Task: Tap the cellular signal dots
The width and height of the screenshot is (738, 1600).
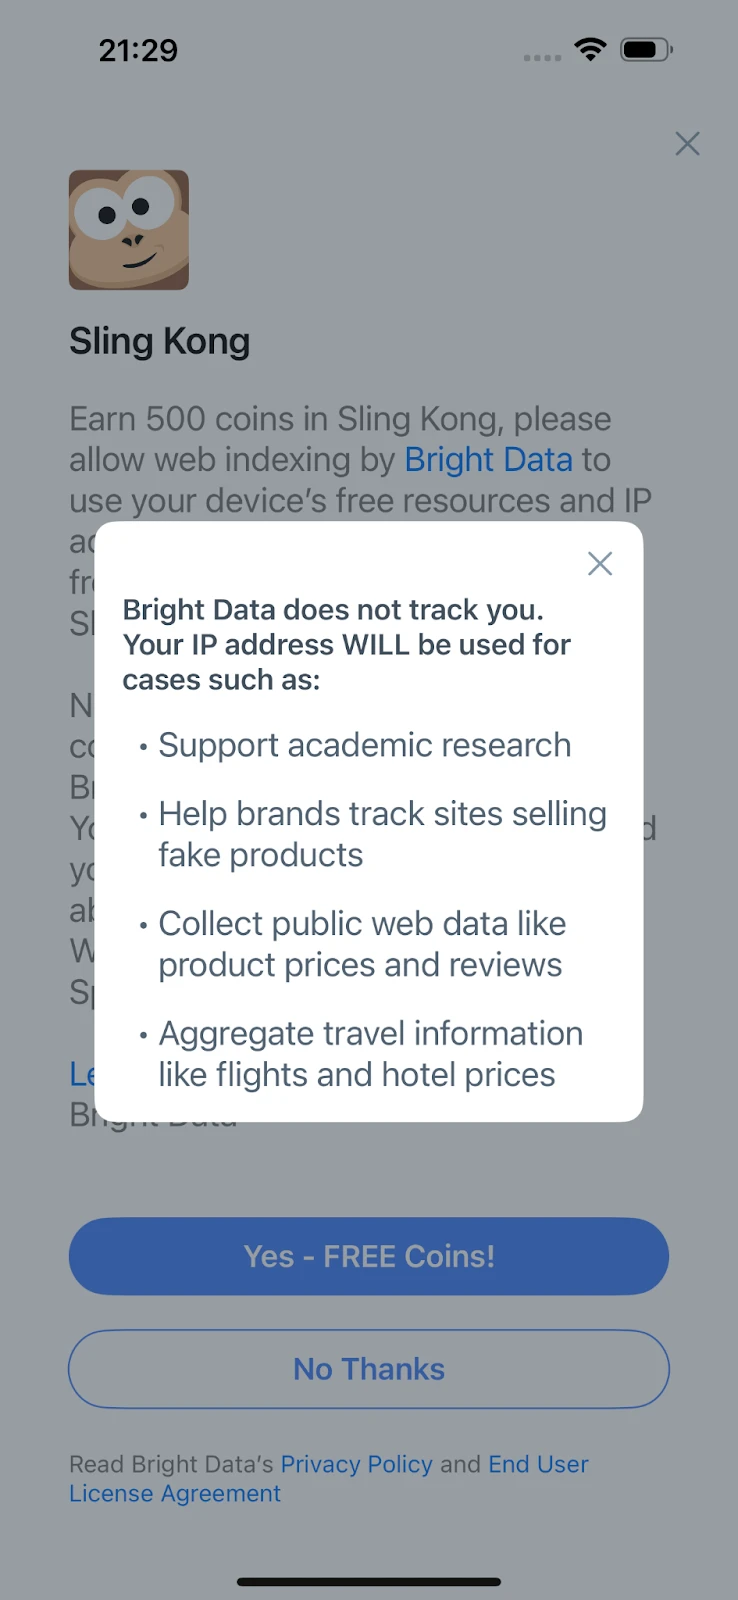Action: pos(542,57)
